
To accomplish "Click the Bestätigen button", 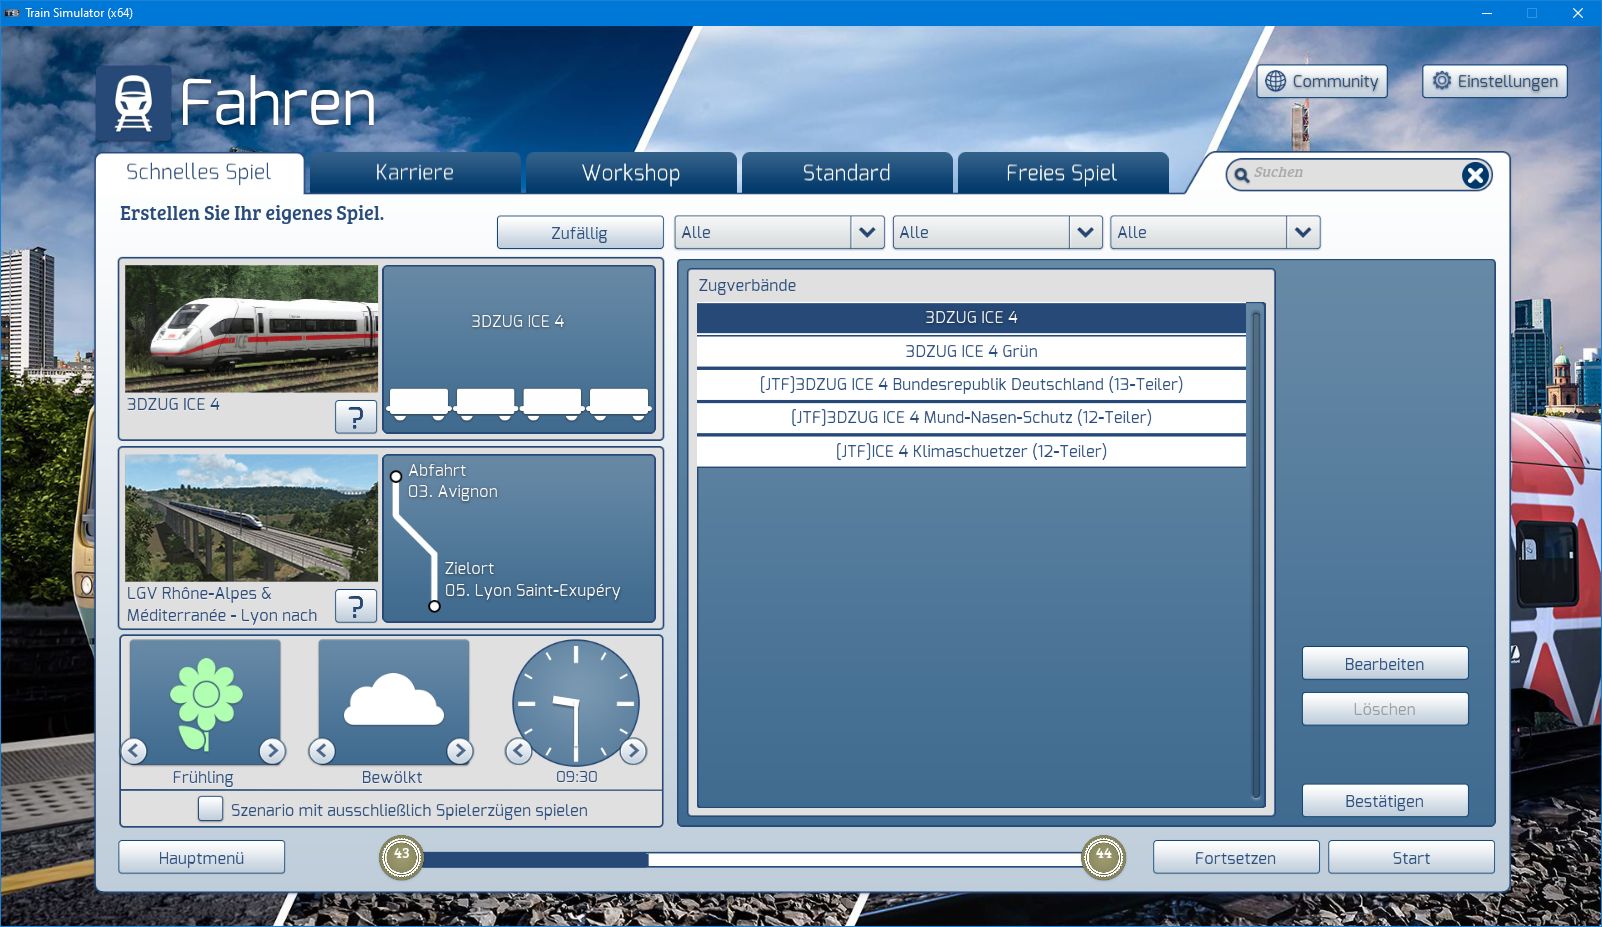I will click(x=1385, y=801).
